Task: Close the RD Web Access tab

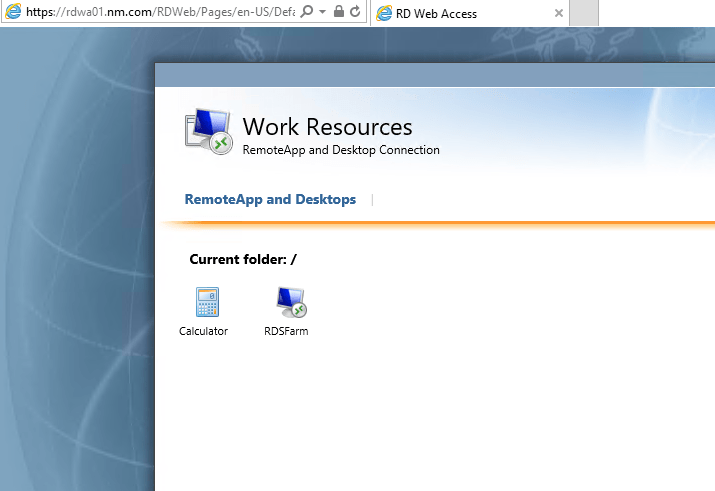Action: pyautogui.click(x=559, y=13)
